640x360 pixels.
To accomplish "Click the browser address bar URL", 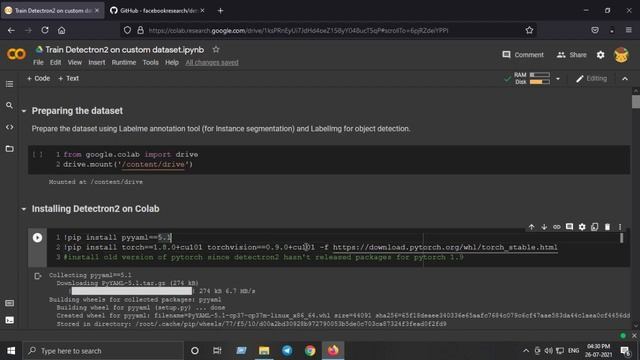I will (298, 30).
